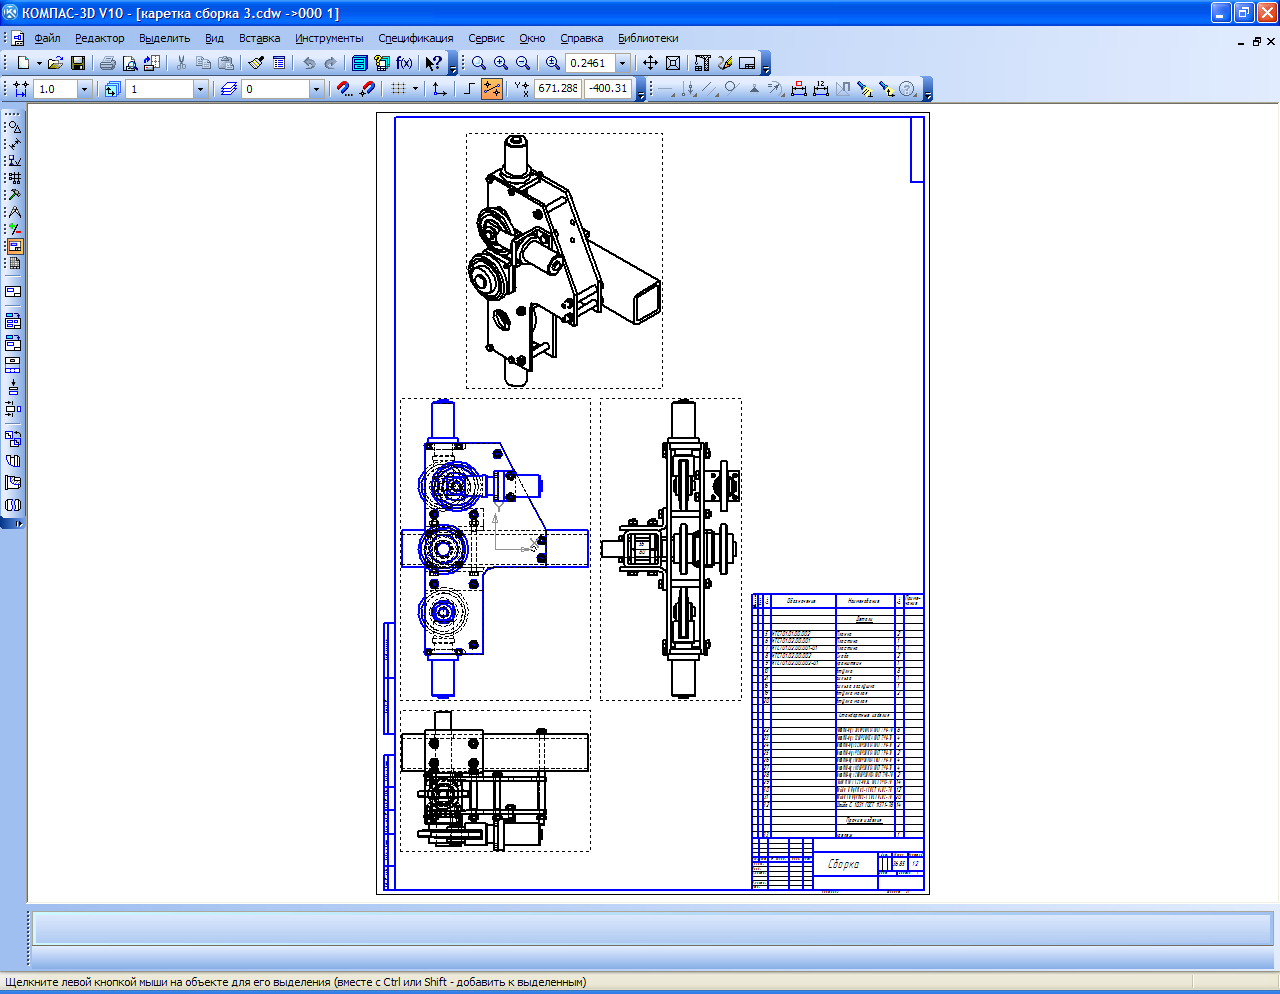Switch to the Geometry panel icon
1280x994 pixels.
pyautogui.click(x=14, y=127)
